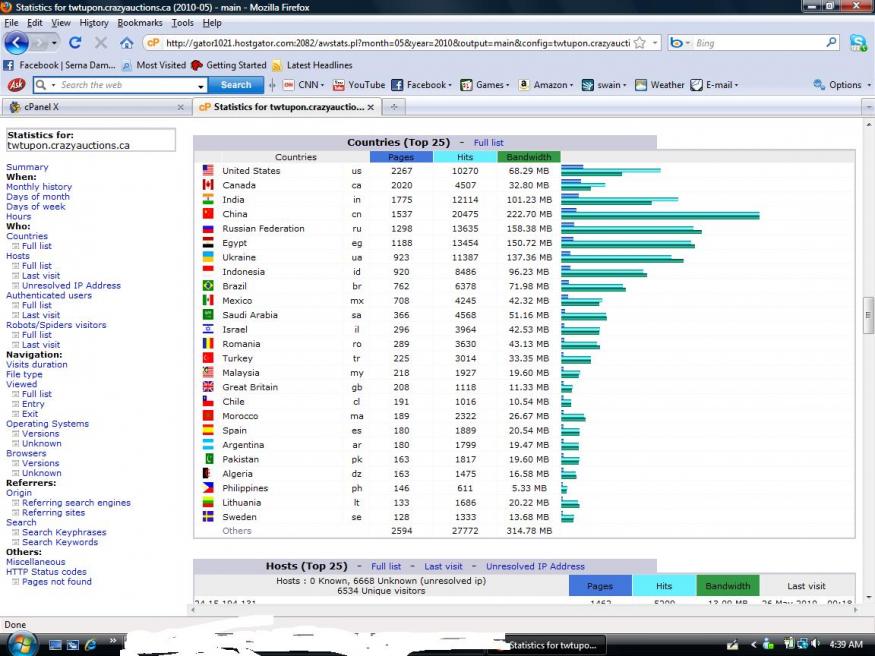Image resolution: width=875 pixels, height=656 pixels.
Task: Click the page's vertical scrollbar thumb
Action: (868, 314)
